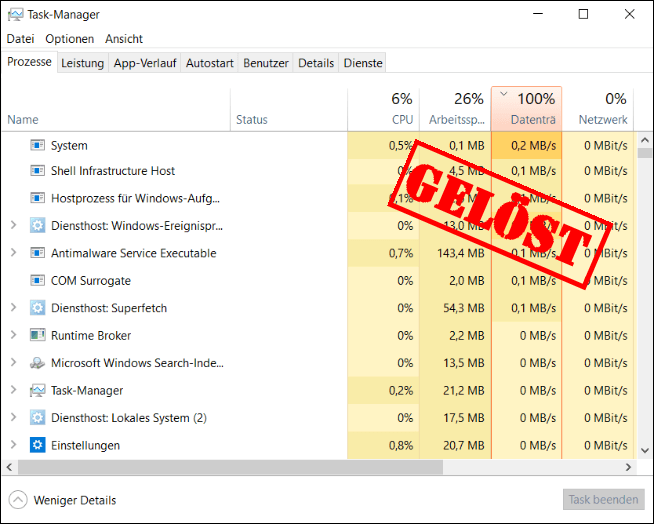Click the Einstellungen blue gear icon
This screenshot has width=654, height=524.
tap(38, 445)
